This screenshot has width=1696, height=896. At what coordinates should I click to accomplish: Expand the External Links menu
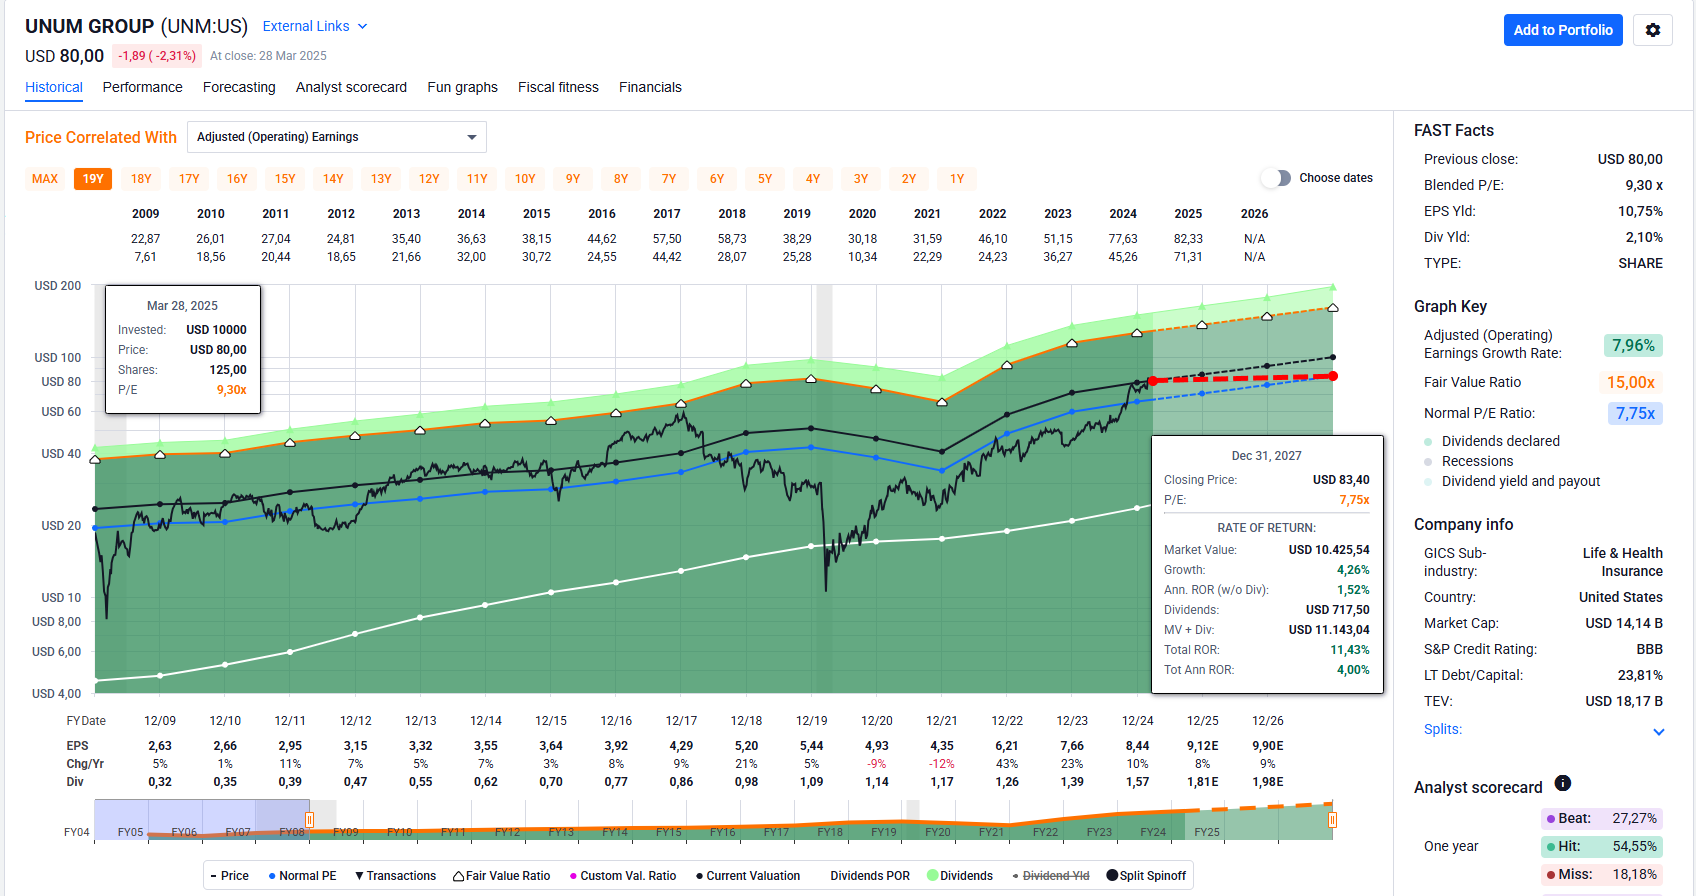tap(315, 26)
